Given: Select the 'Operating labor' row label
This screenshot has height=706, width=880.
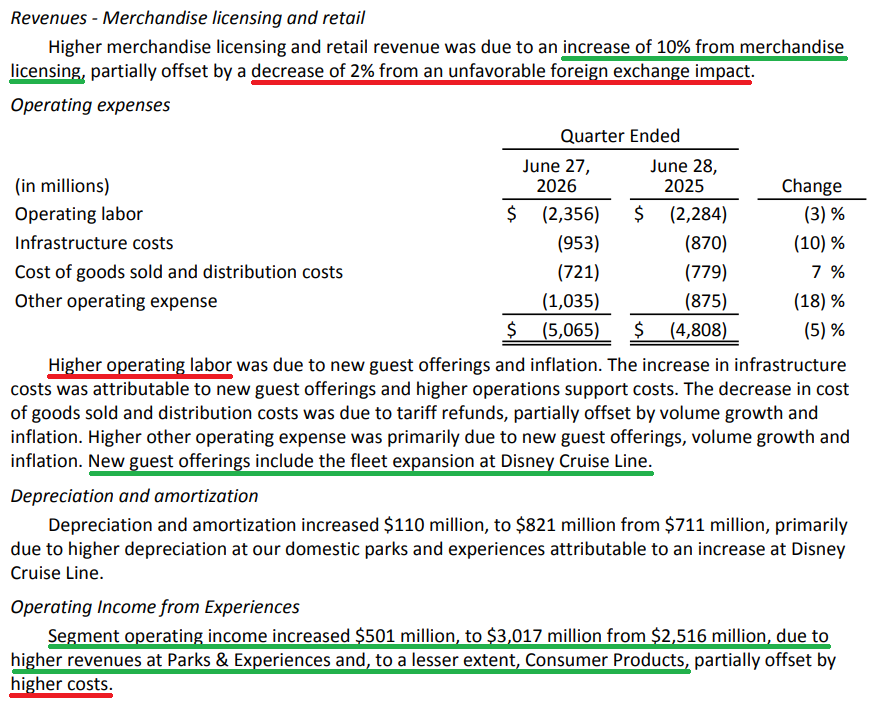Looking at the screenshot, I should point(79,214).
